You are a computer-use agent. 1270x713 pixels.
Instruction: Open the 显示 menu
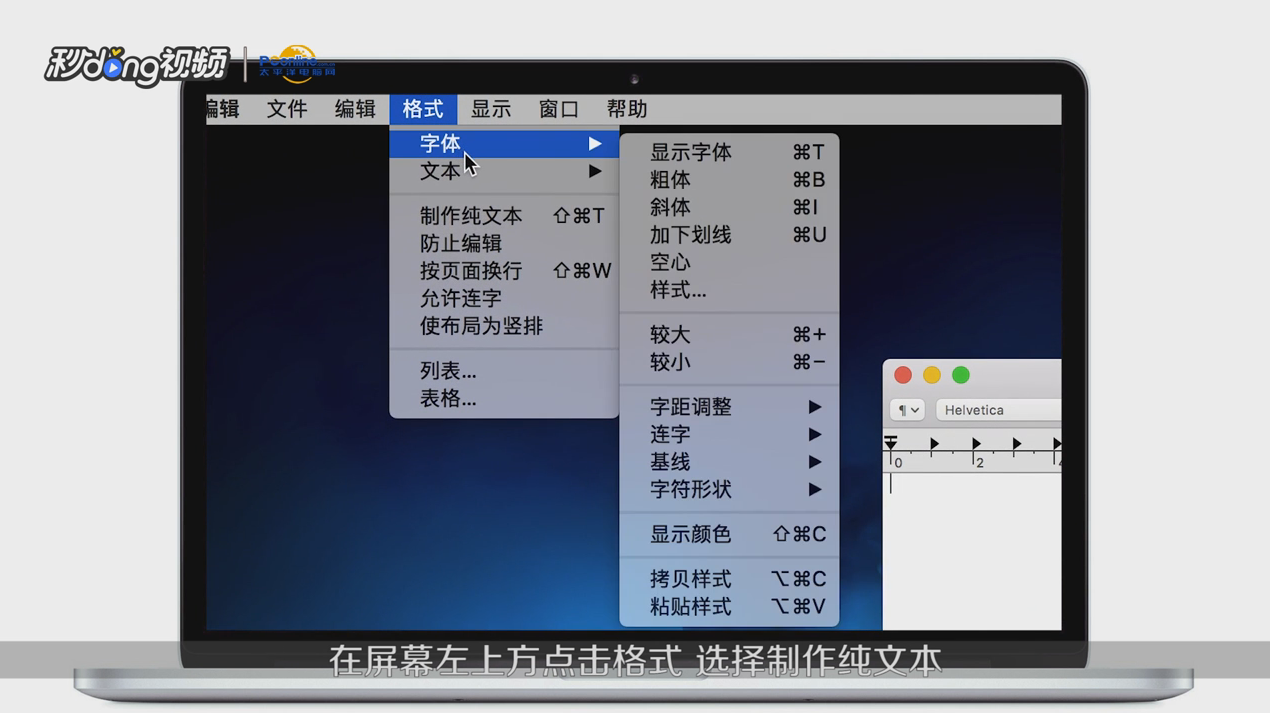point(491,109)
